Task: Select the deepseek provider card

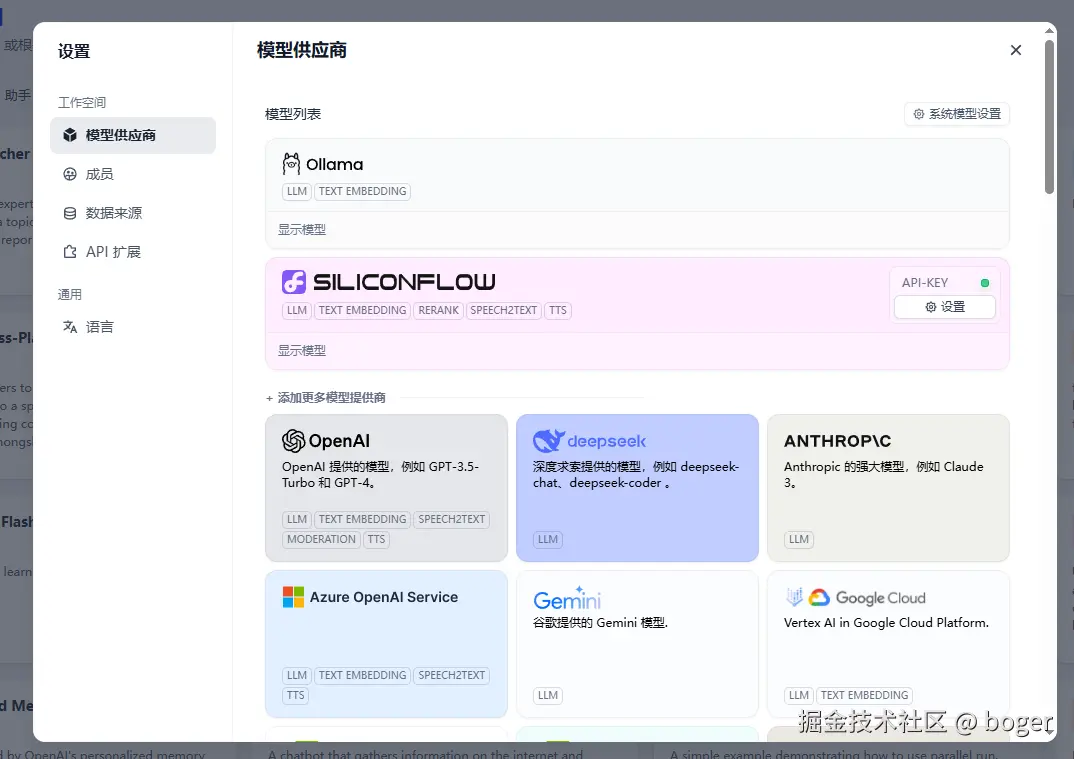Action: (x=637, y=488)
